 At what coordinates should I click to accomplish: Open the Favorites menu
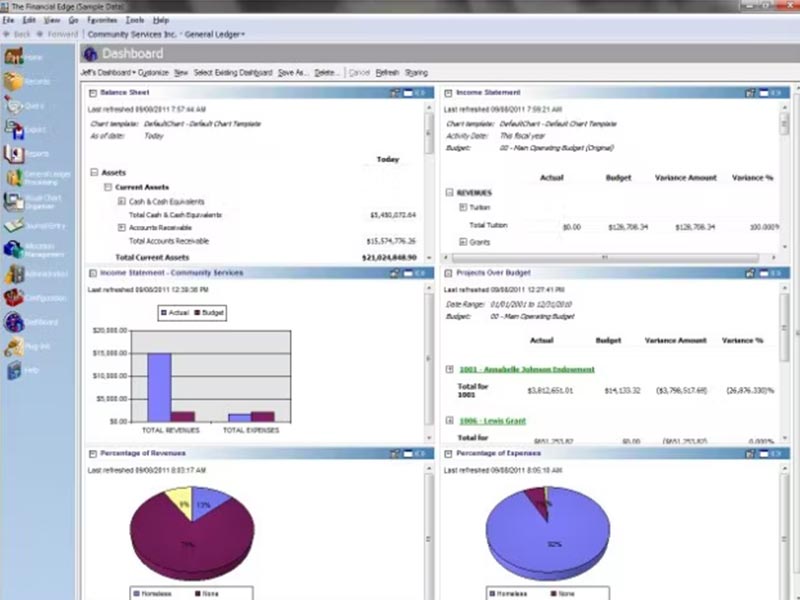tap(103, 20)
